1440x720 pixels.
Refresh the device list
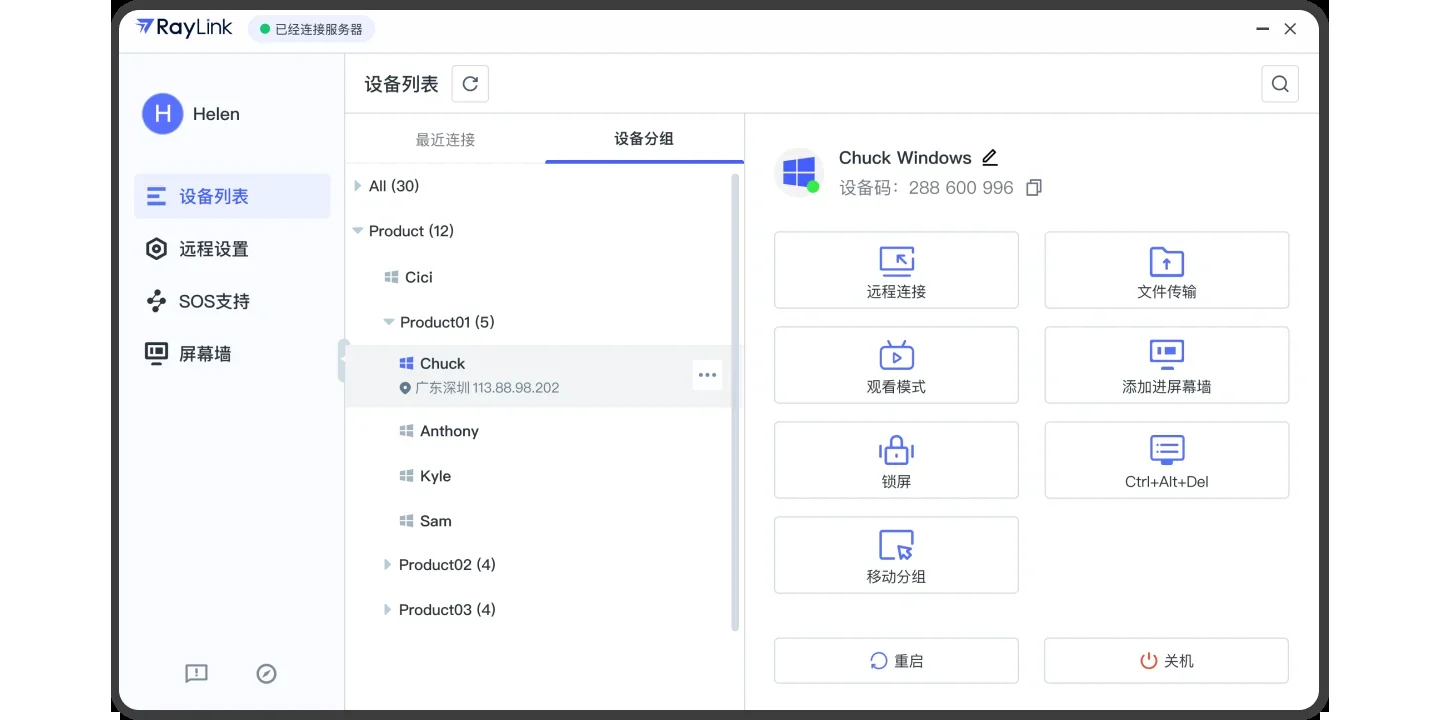point(470,84)
